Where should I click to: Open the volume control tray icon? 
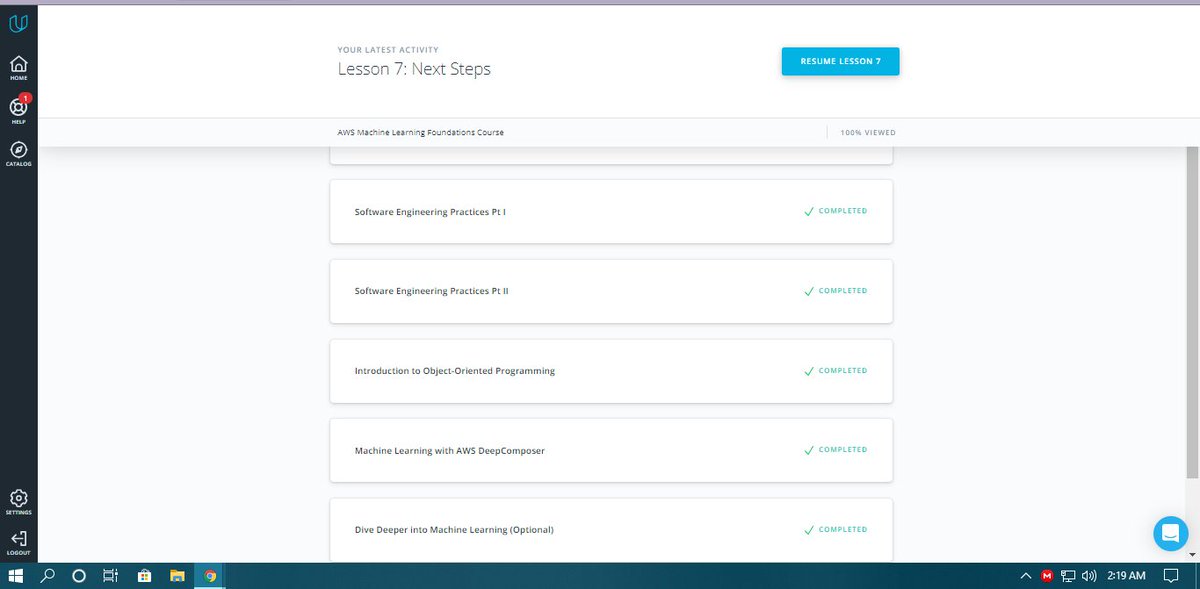click(x=1089, y=576)
